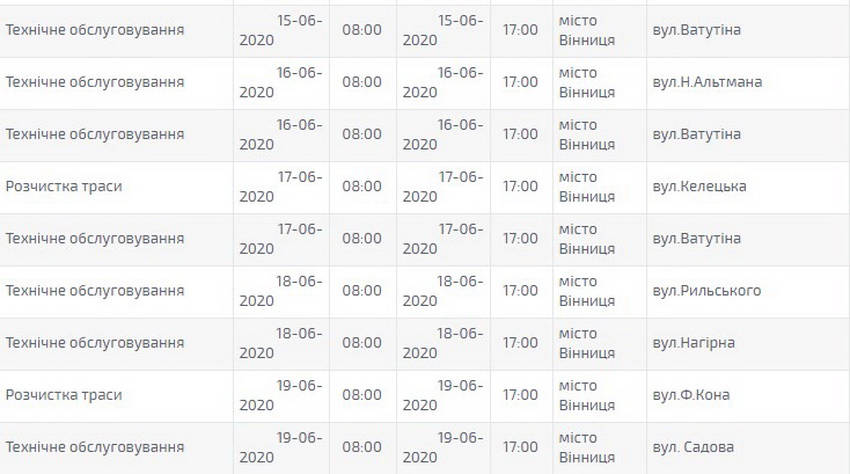Image resolution: width=850 pixels, height=474 pixels.
Task: Click місто Вінниця in the вул.Ф.Кона row
Action: pos(587,395)
